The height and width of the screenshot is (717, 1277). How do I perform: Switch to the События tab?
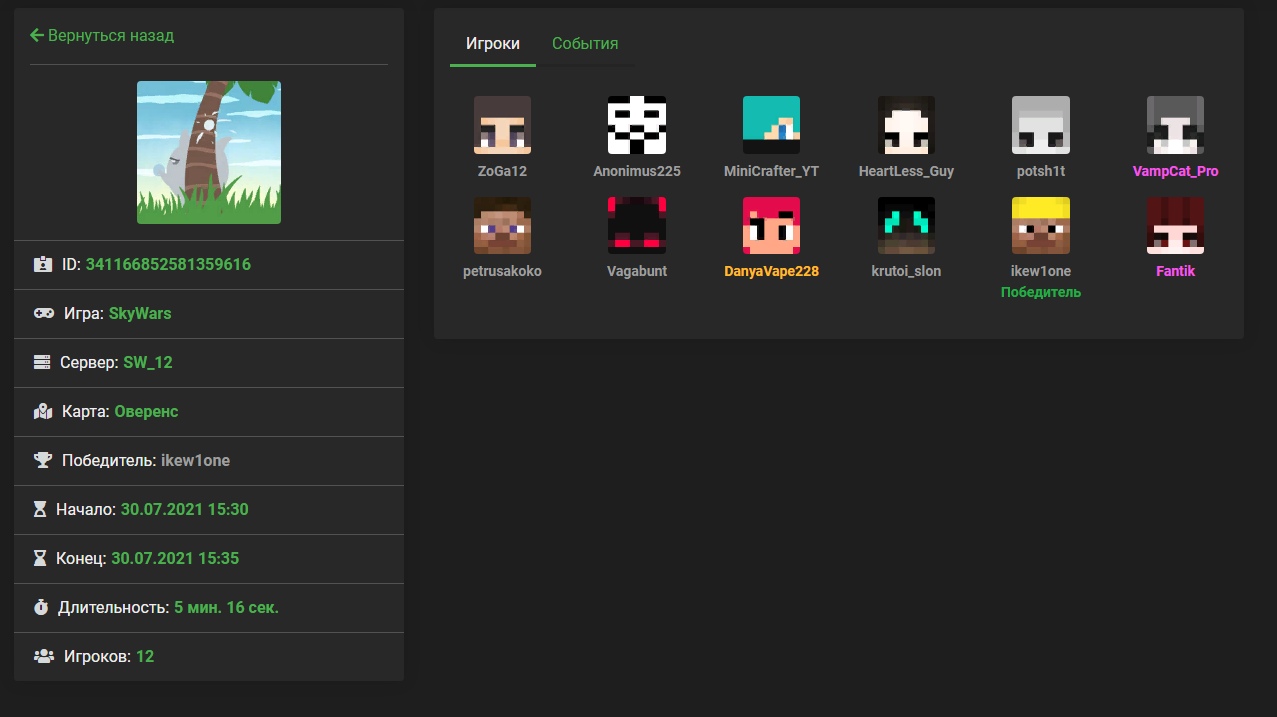pos(585,44)
